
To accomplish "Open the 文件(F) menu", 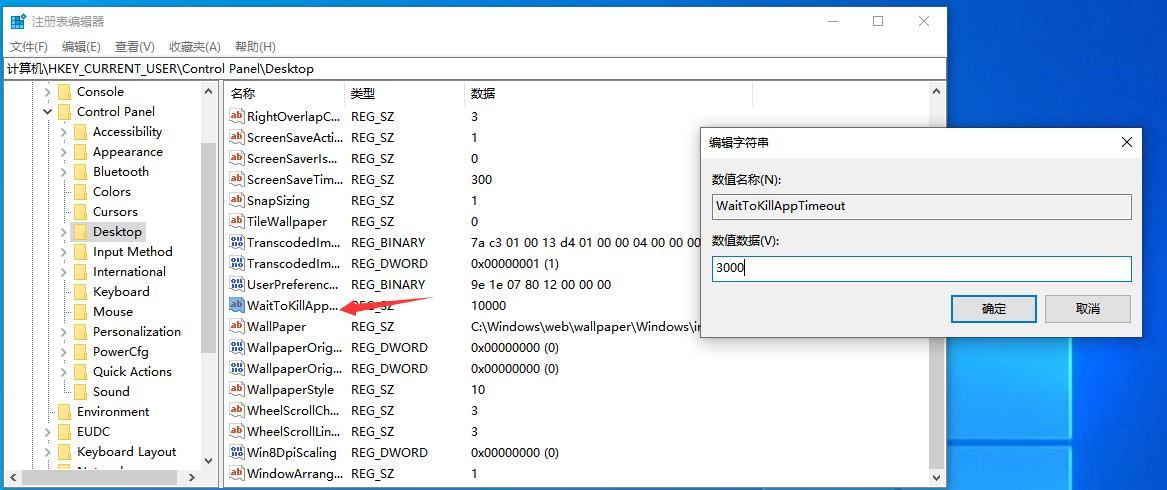I will click(x=29, y=47).
